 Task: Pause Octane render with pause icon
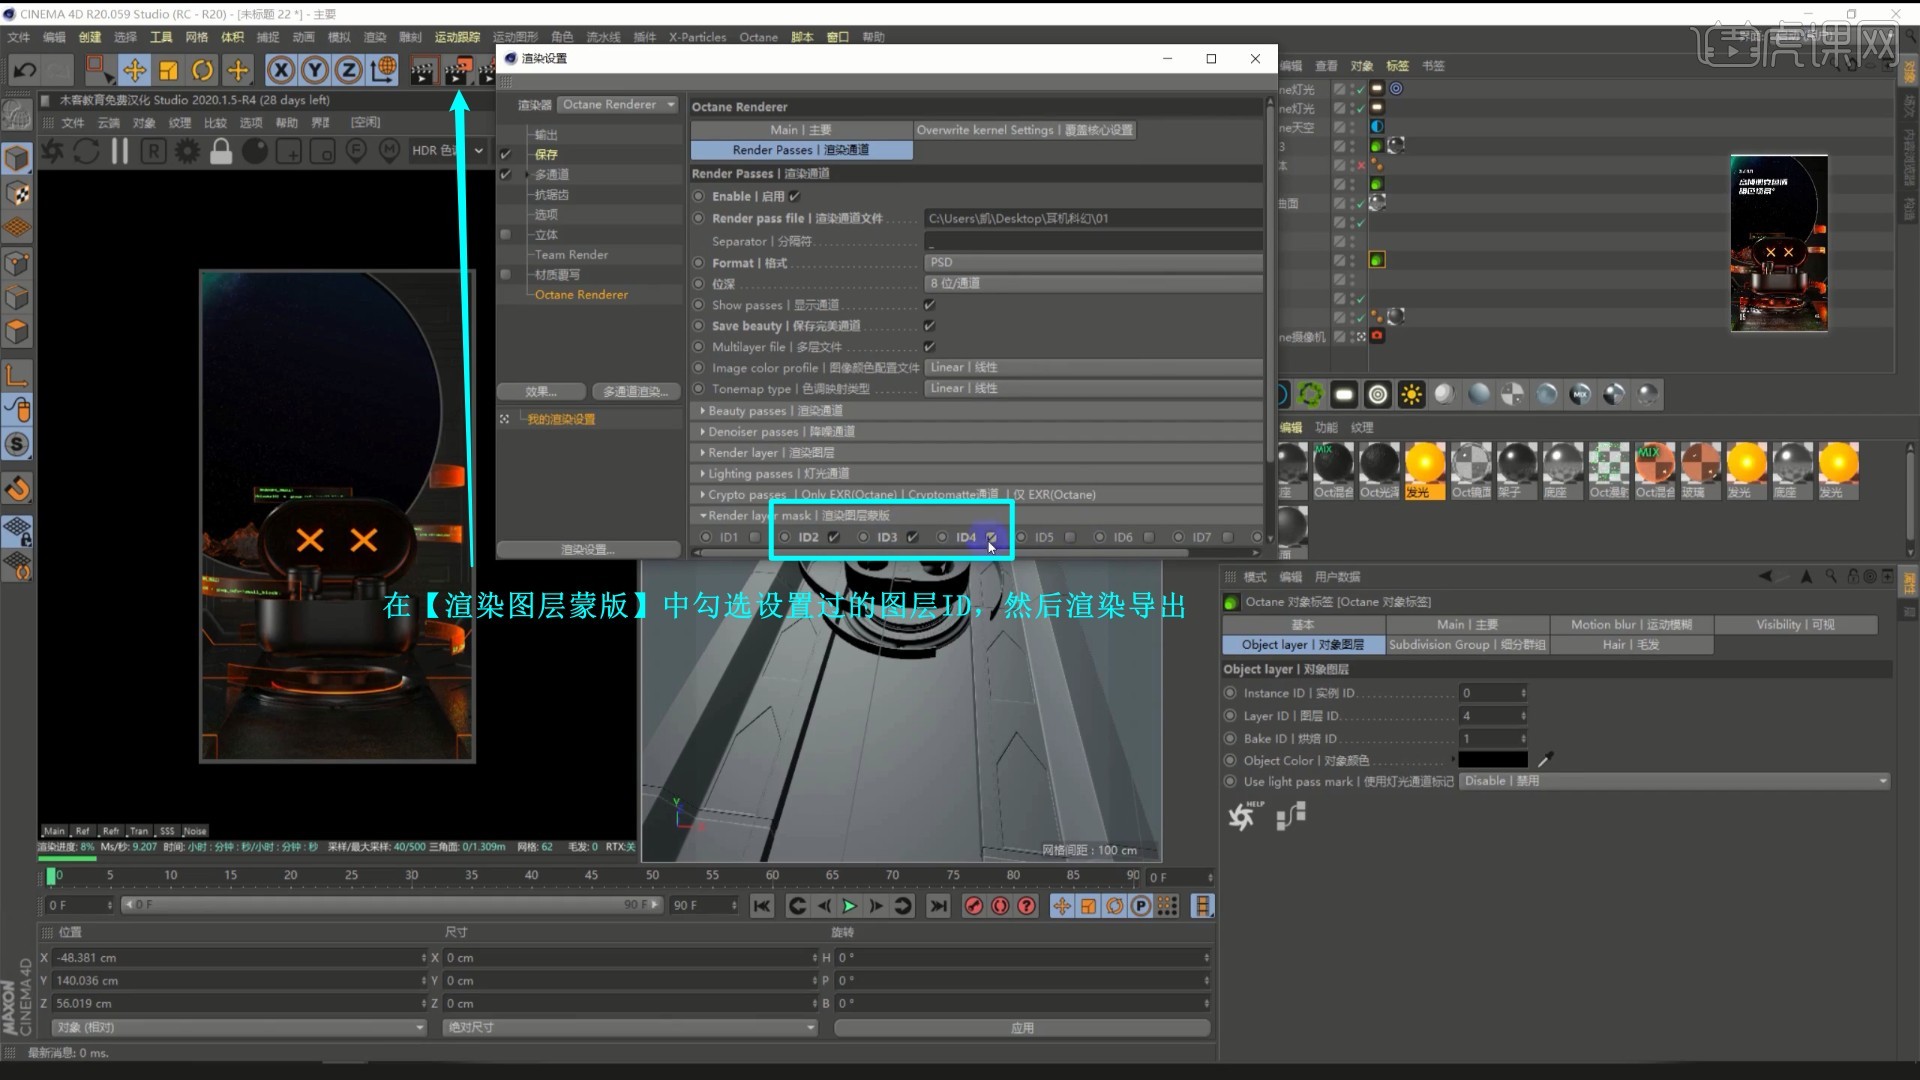120,151
